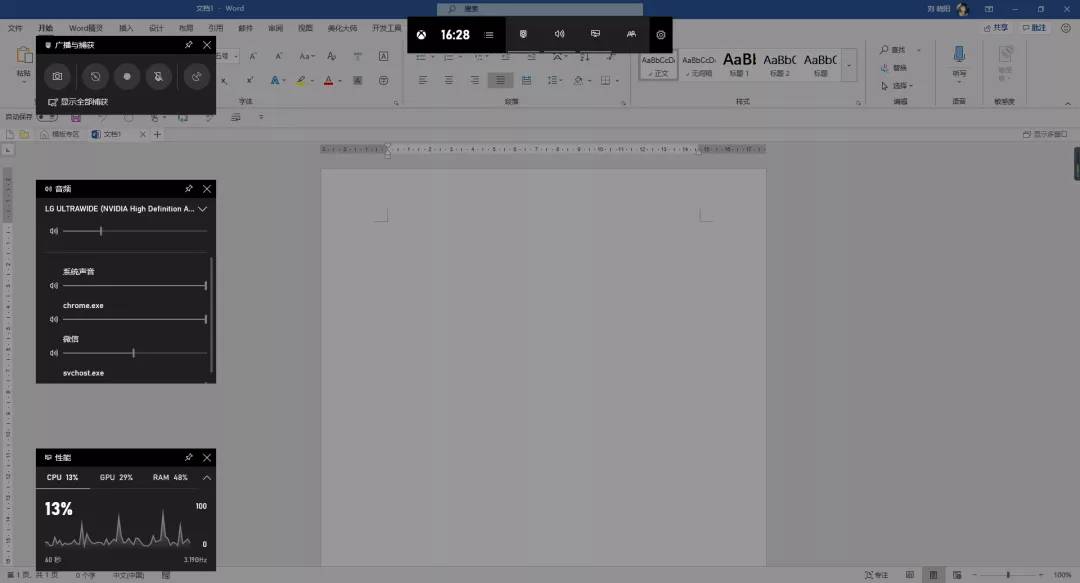Screen dimensions: 1080x583
Task: Toggle the Performance widget in Game Bar
Action: pos(595,34)
